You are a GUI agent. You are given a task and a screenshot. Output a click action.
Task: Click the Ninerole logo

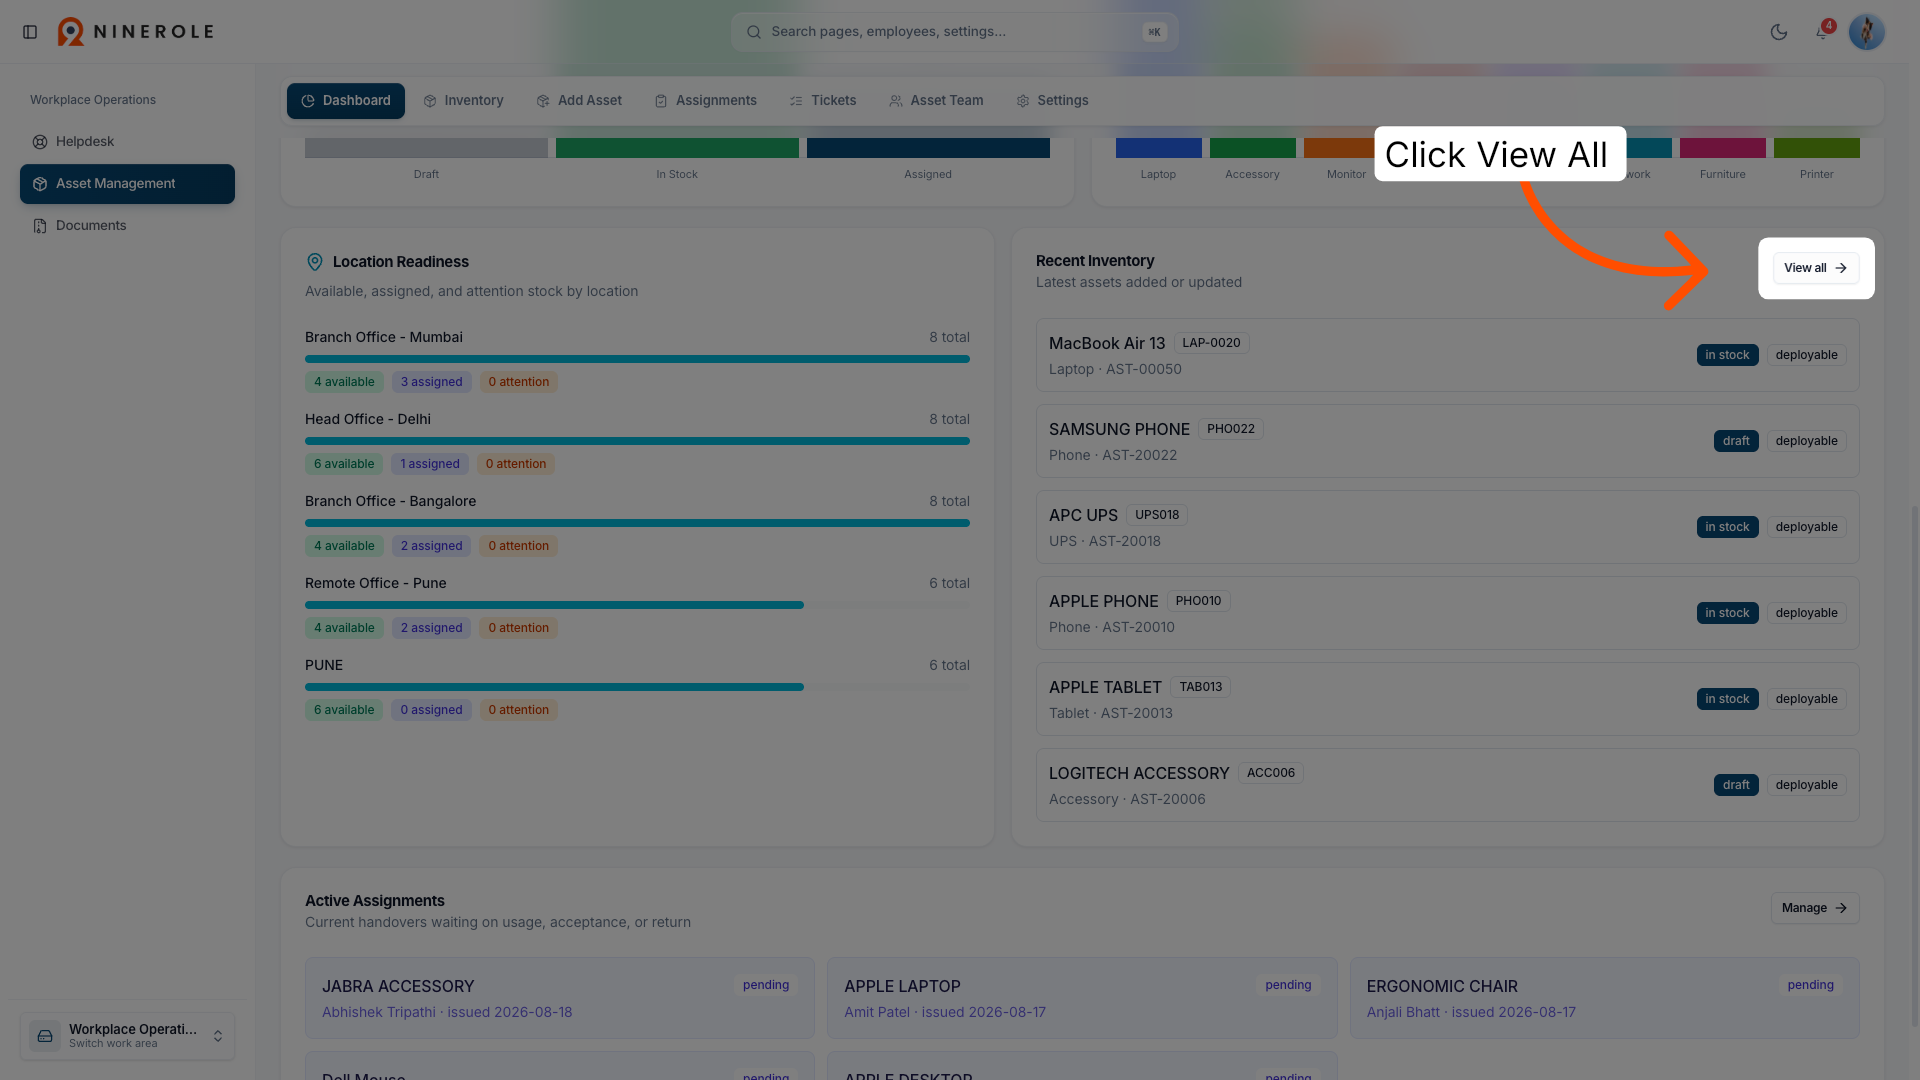(135, 32)
